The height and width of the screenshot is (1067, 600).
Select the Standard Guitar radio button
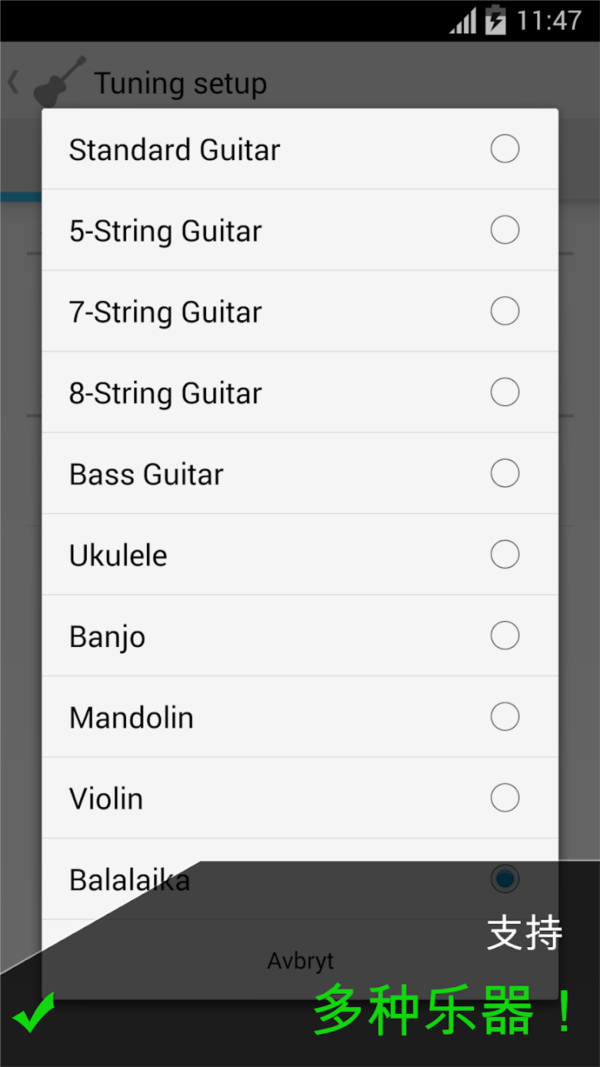point(505,150)
